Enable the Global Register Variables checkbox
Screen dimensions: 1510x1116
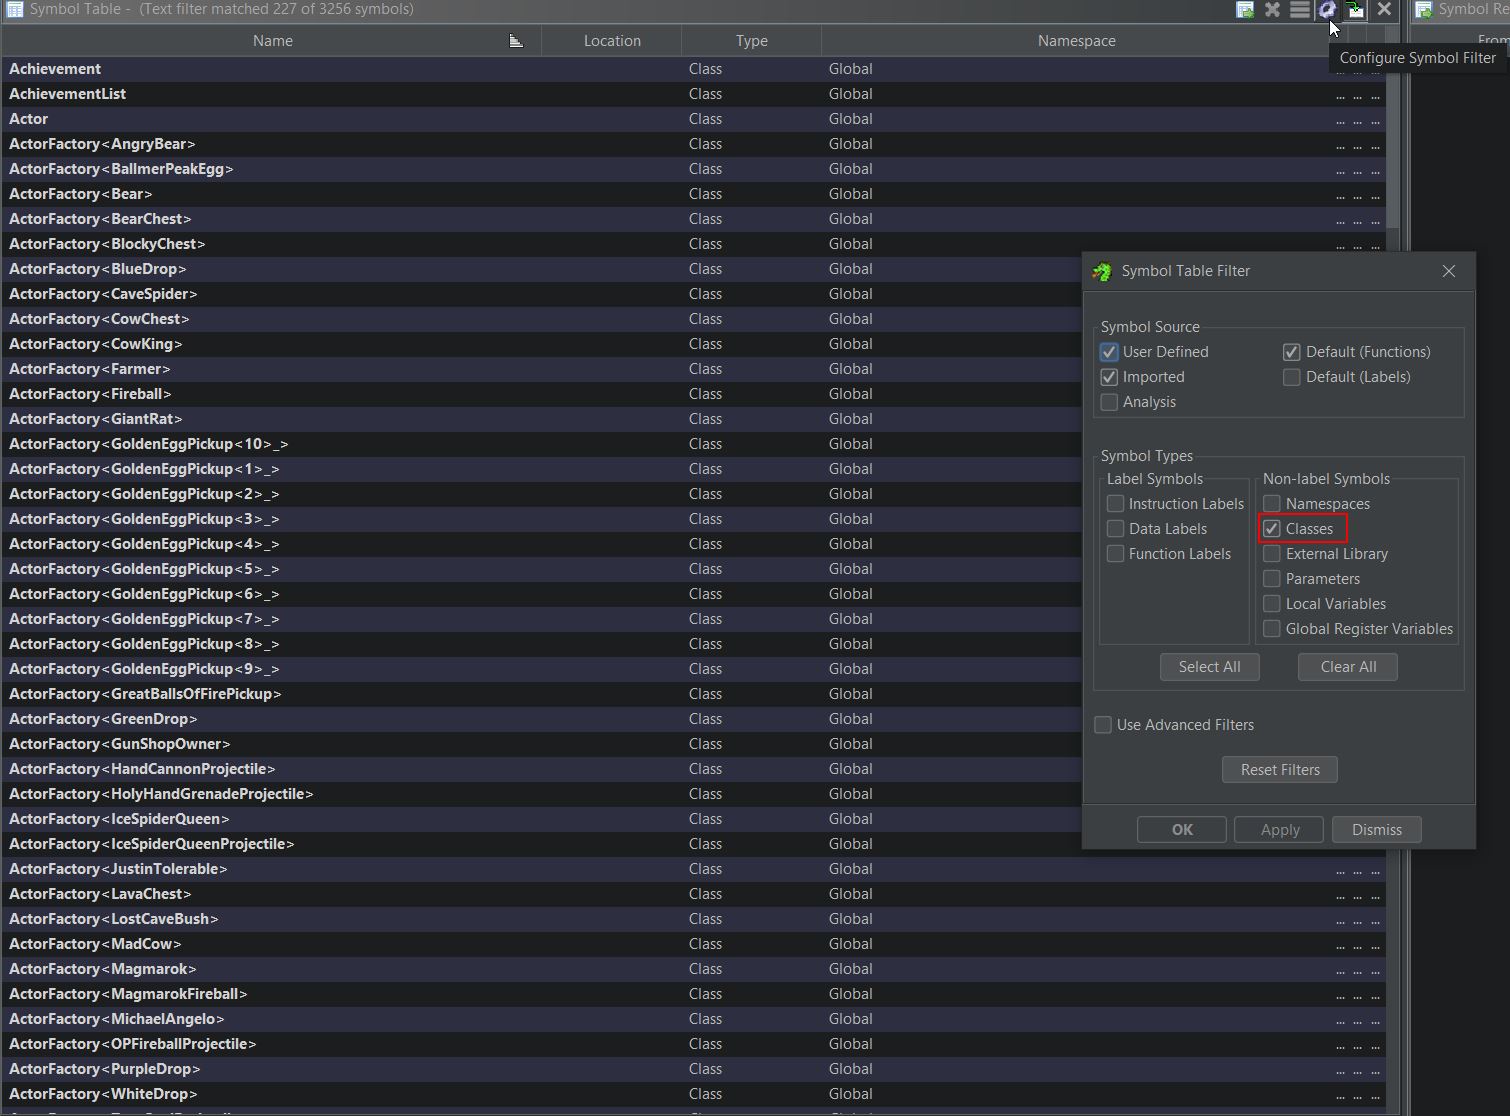click(x=1272, y=629)
